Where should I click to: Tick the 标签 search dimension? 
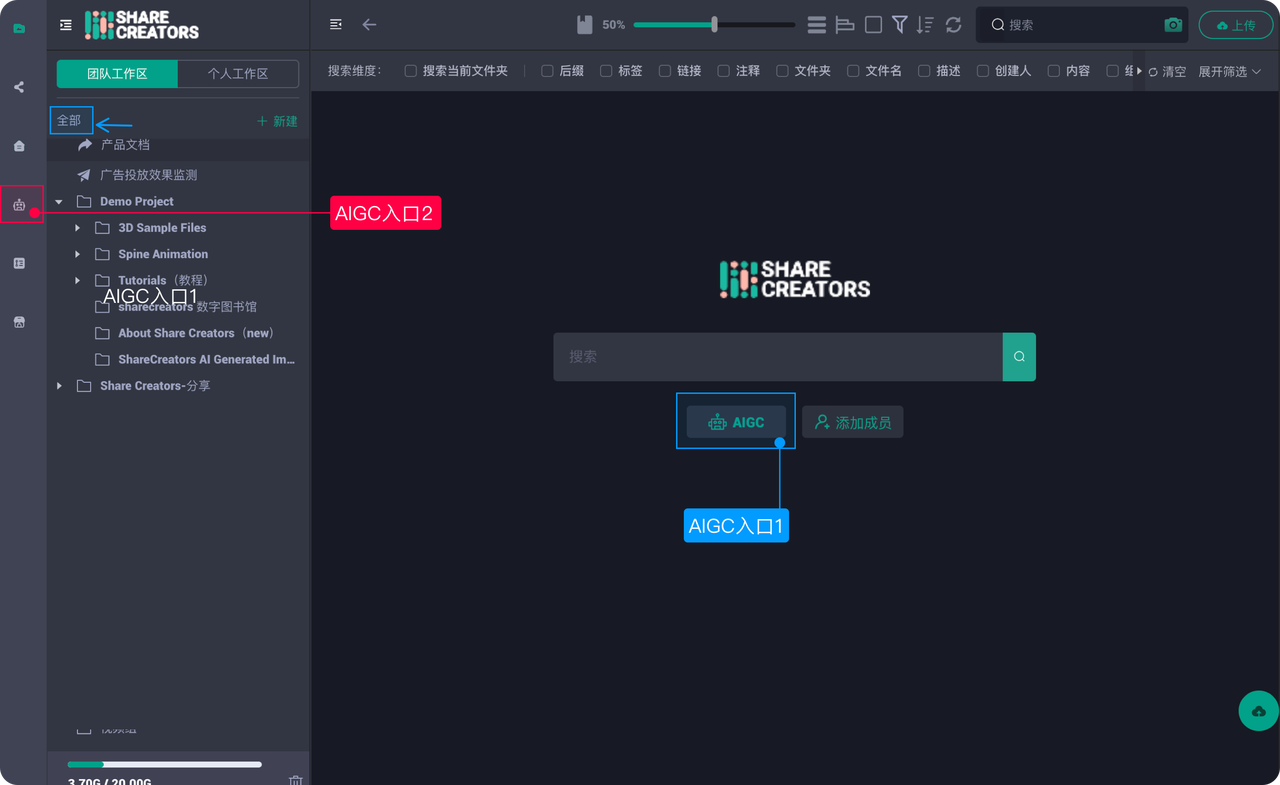click(x=606, y=71)
